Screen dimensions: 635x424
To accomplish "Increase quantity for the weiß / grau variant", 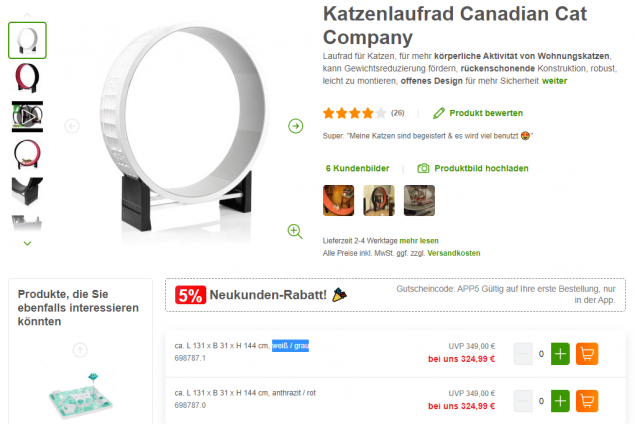I will [x=560, y=354].
